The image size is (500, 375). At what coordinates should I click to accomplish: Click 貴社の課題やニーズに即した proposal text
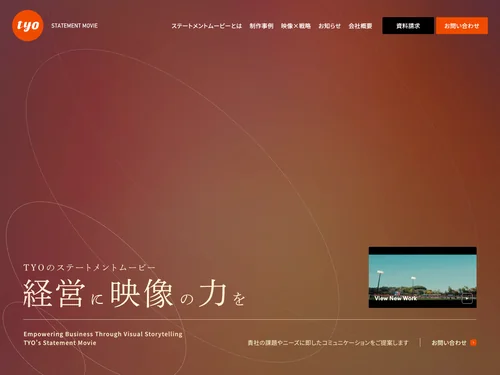pyautogui.click(x=328, y=343)
